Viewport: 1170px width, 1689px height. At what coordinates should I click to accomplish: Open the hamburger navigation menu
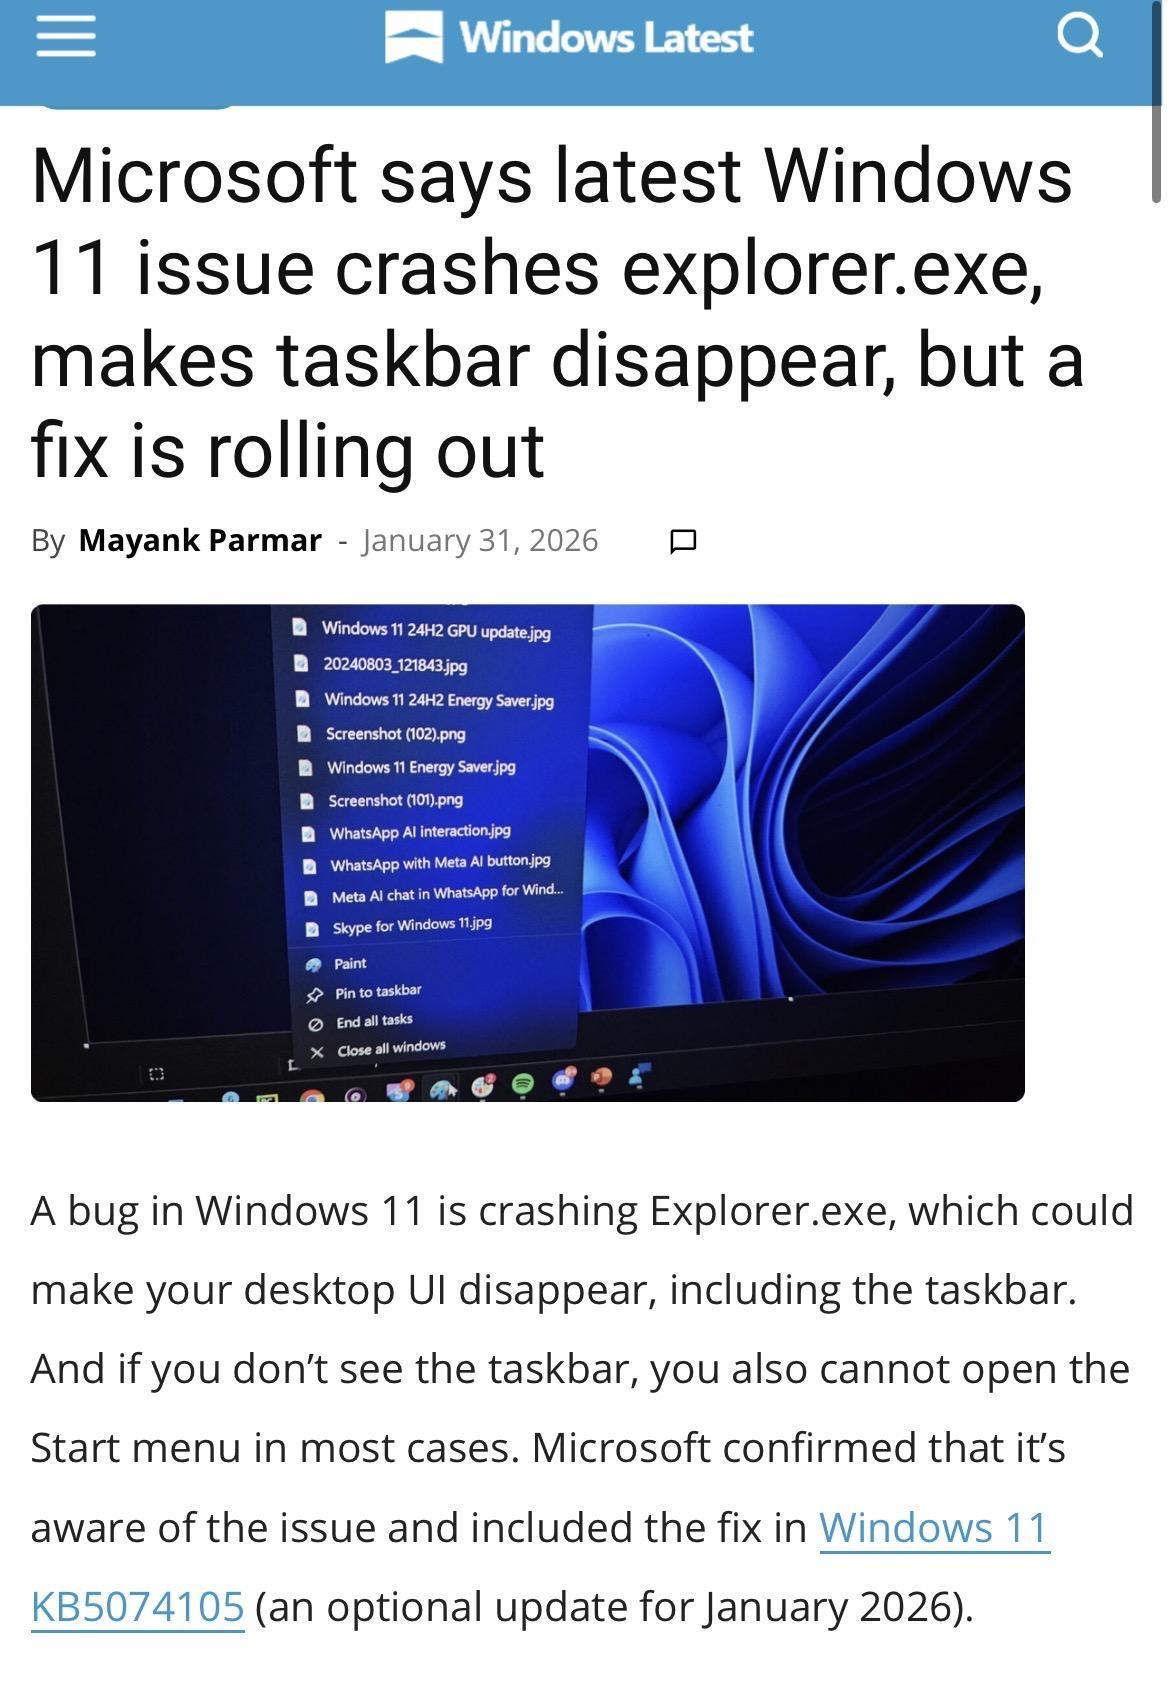click(66, 37)
